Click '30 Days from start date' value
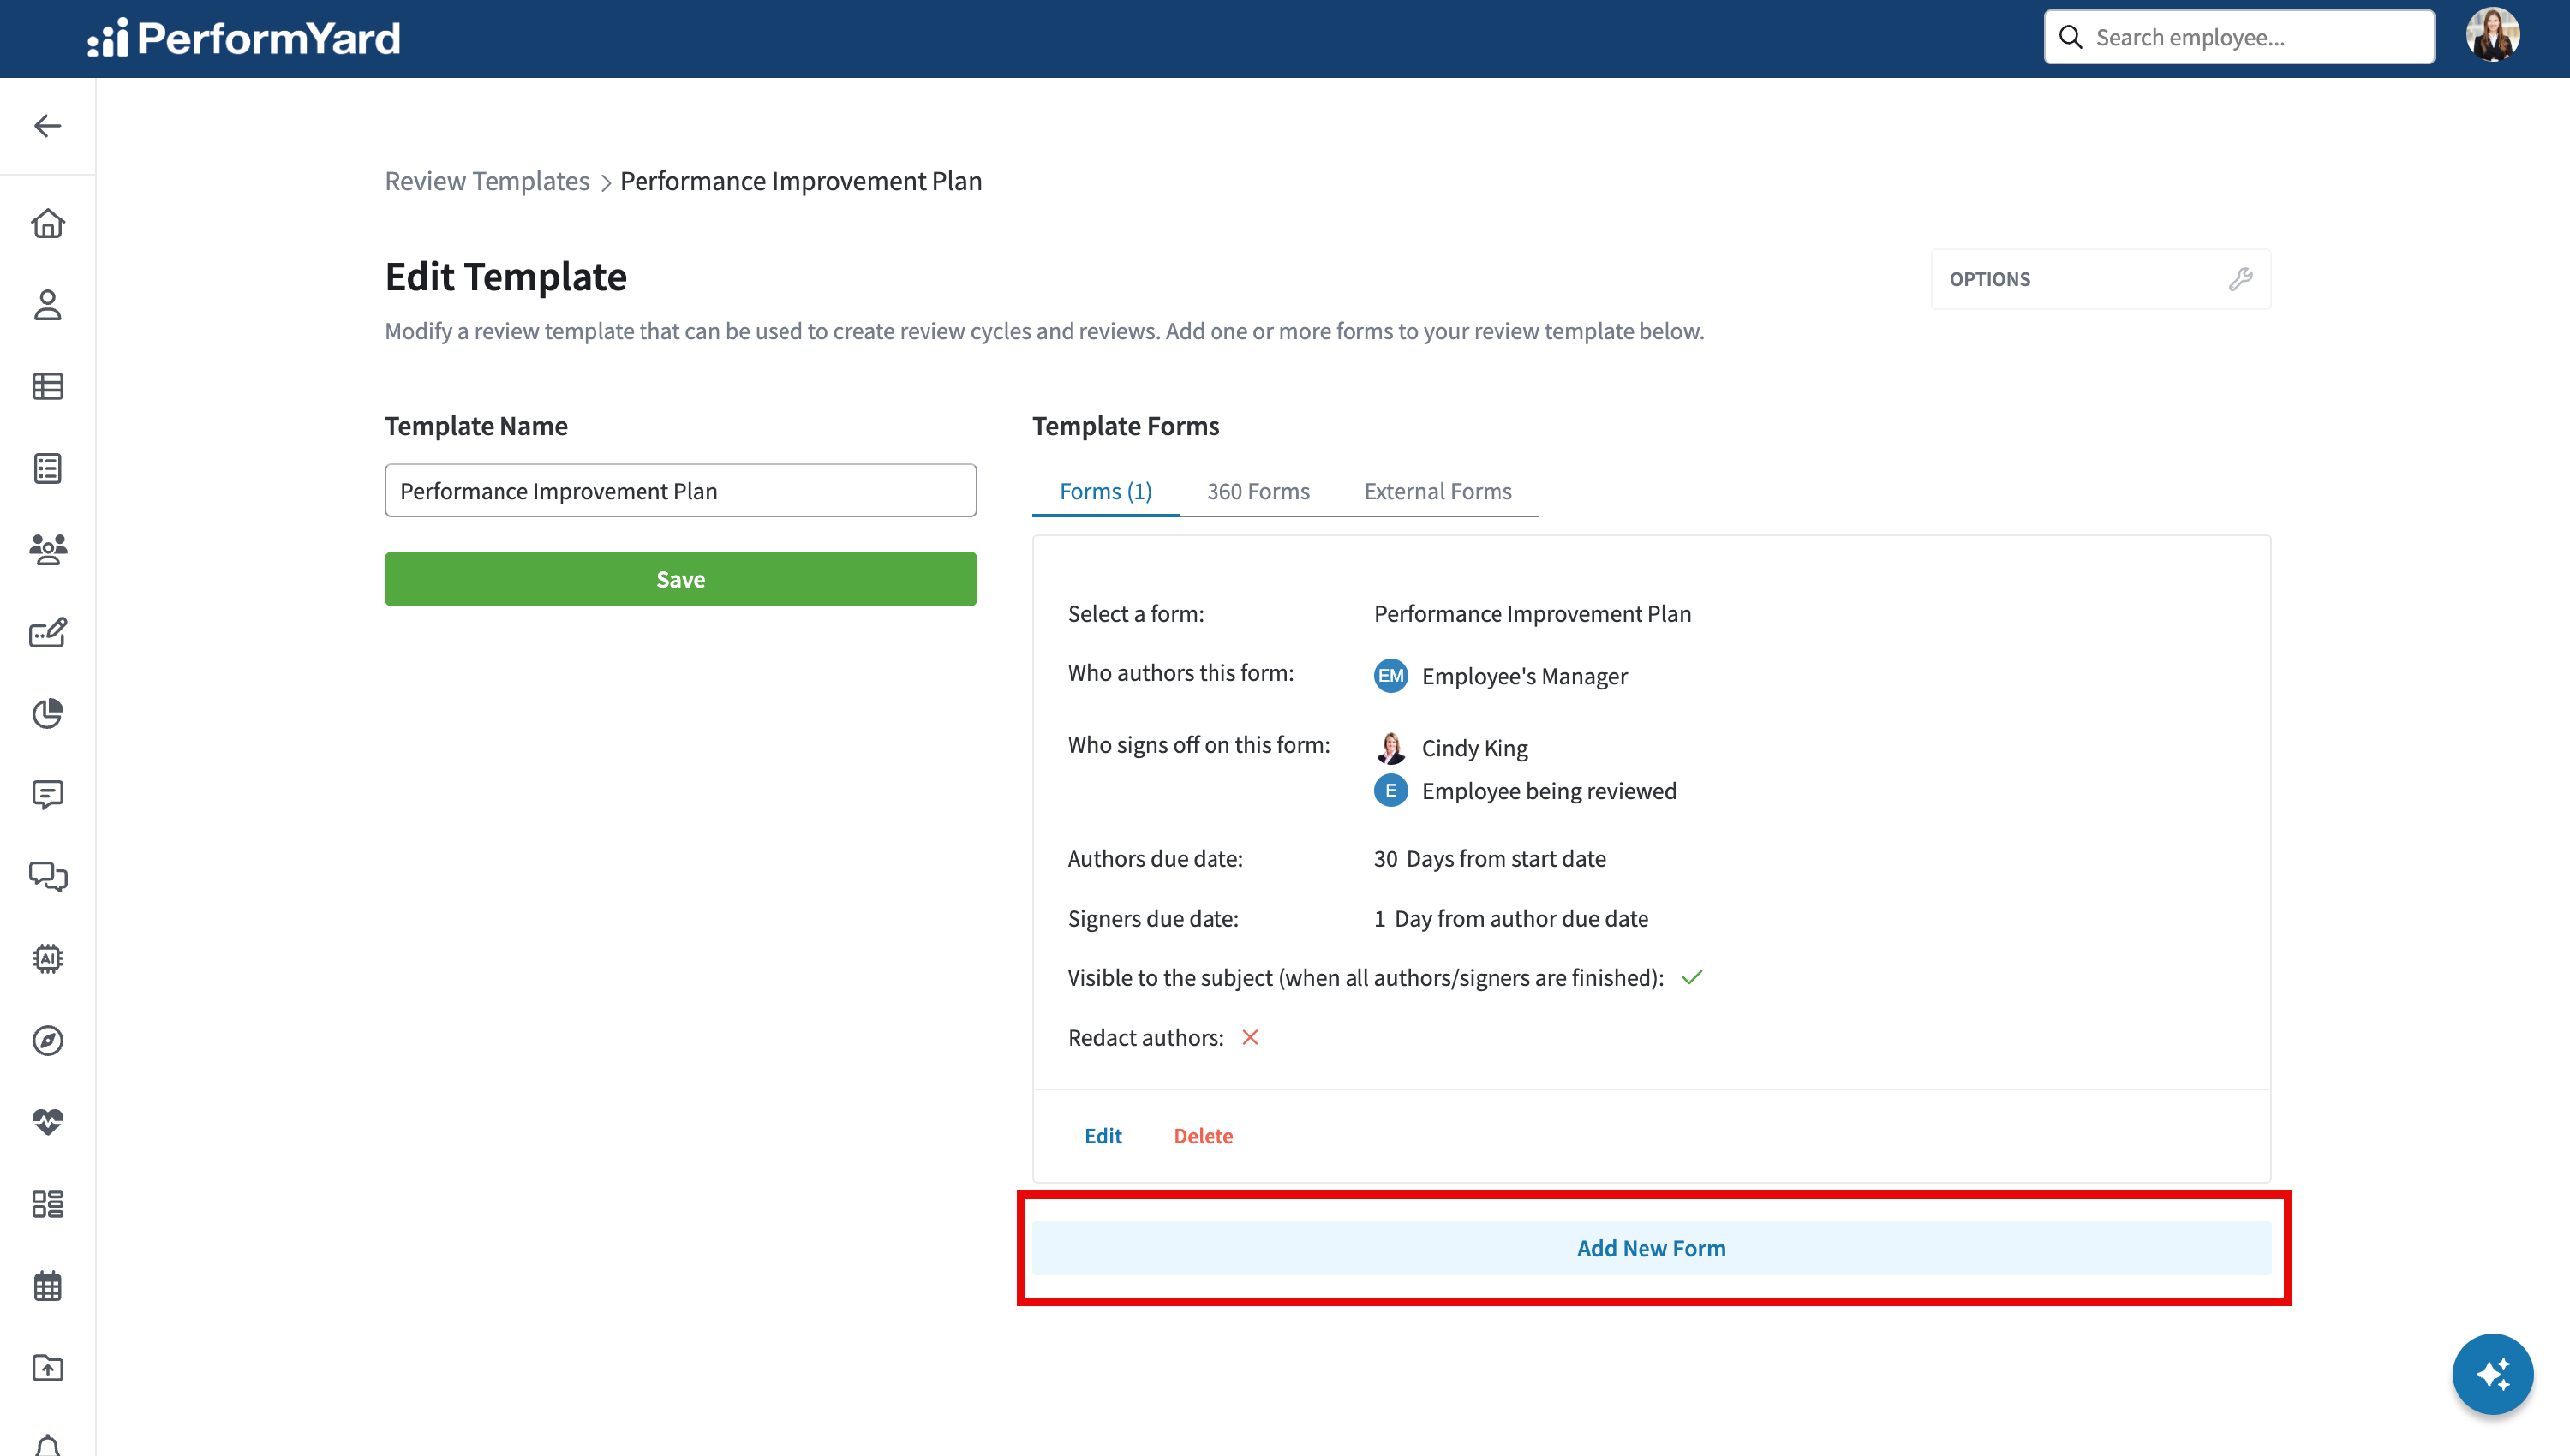Screen dimensions: 2570x1456 (x=1489, y=859)
